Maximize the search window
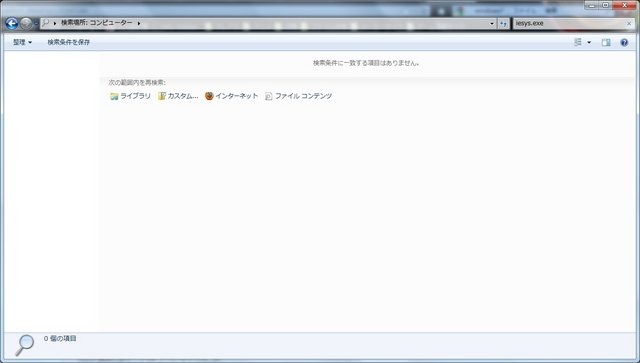This screenshot has width=640, height=363. click(605, 5)
